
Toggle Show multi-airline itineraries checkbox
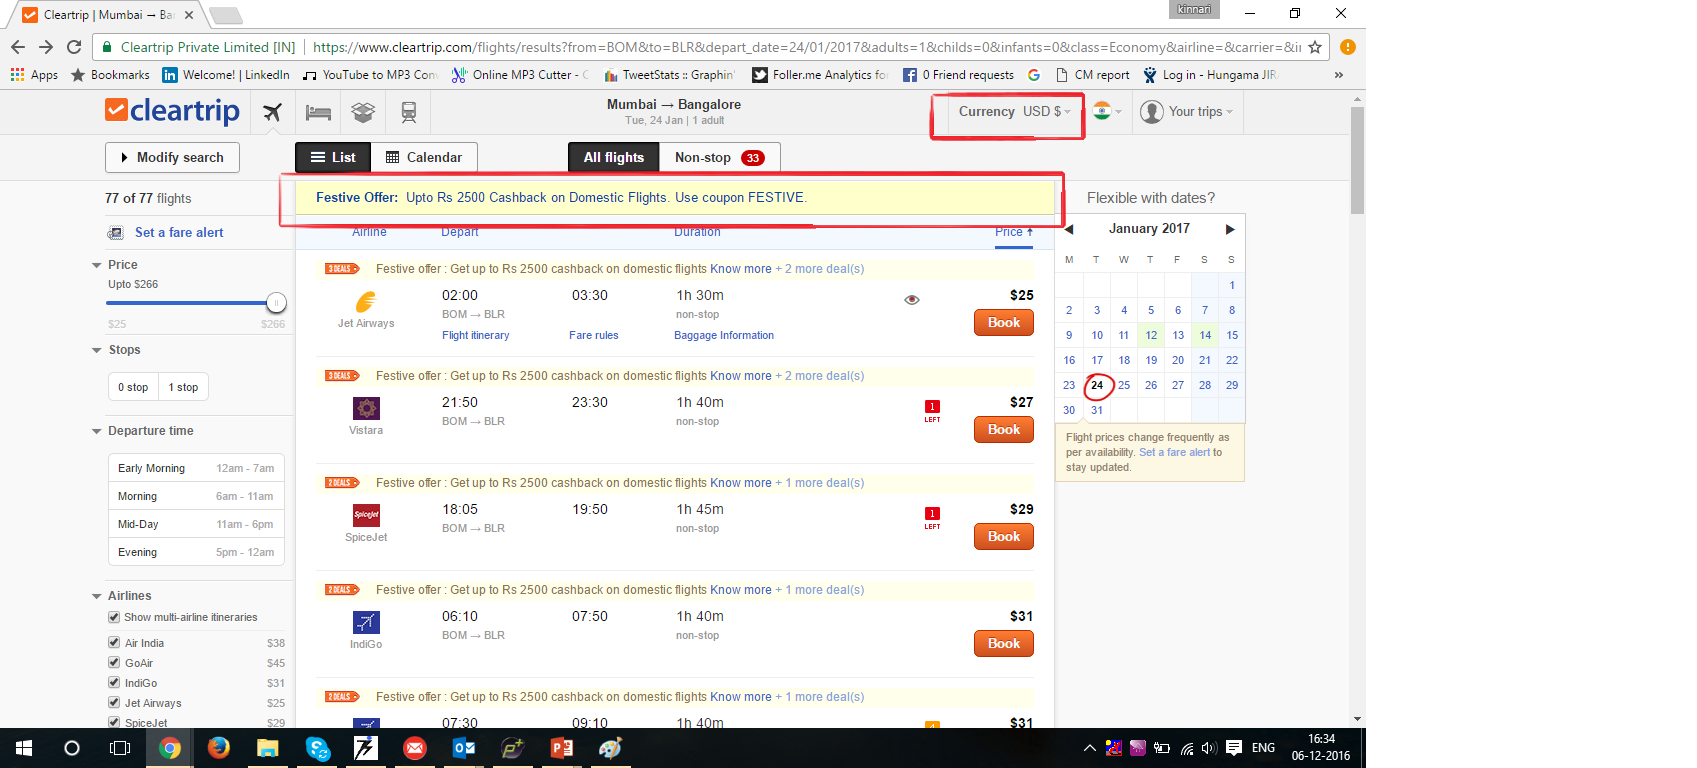click(114, 617)
